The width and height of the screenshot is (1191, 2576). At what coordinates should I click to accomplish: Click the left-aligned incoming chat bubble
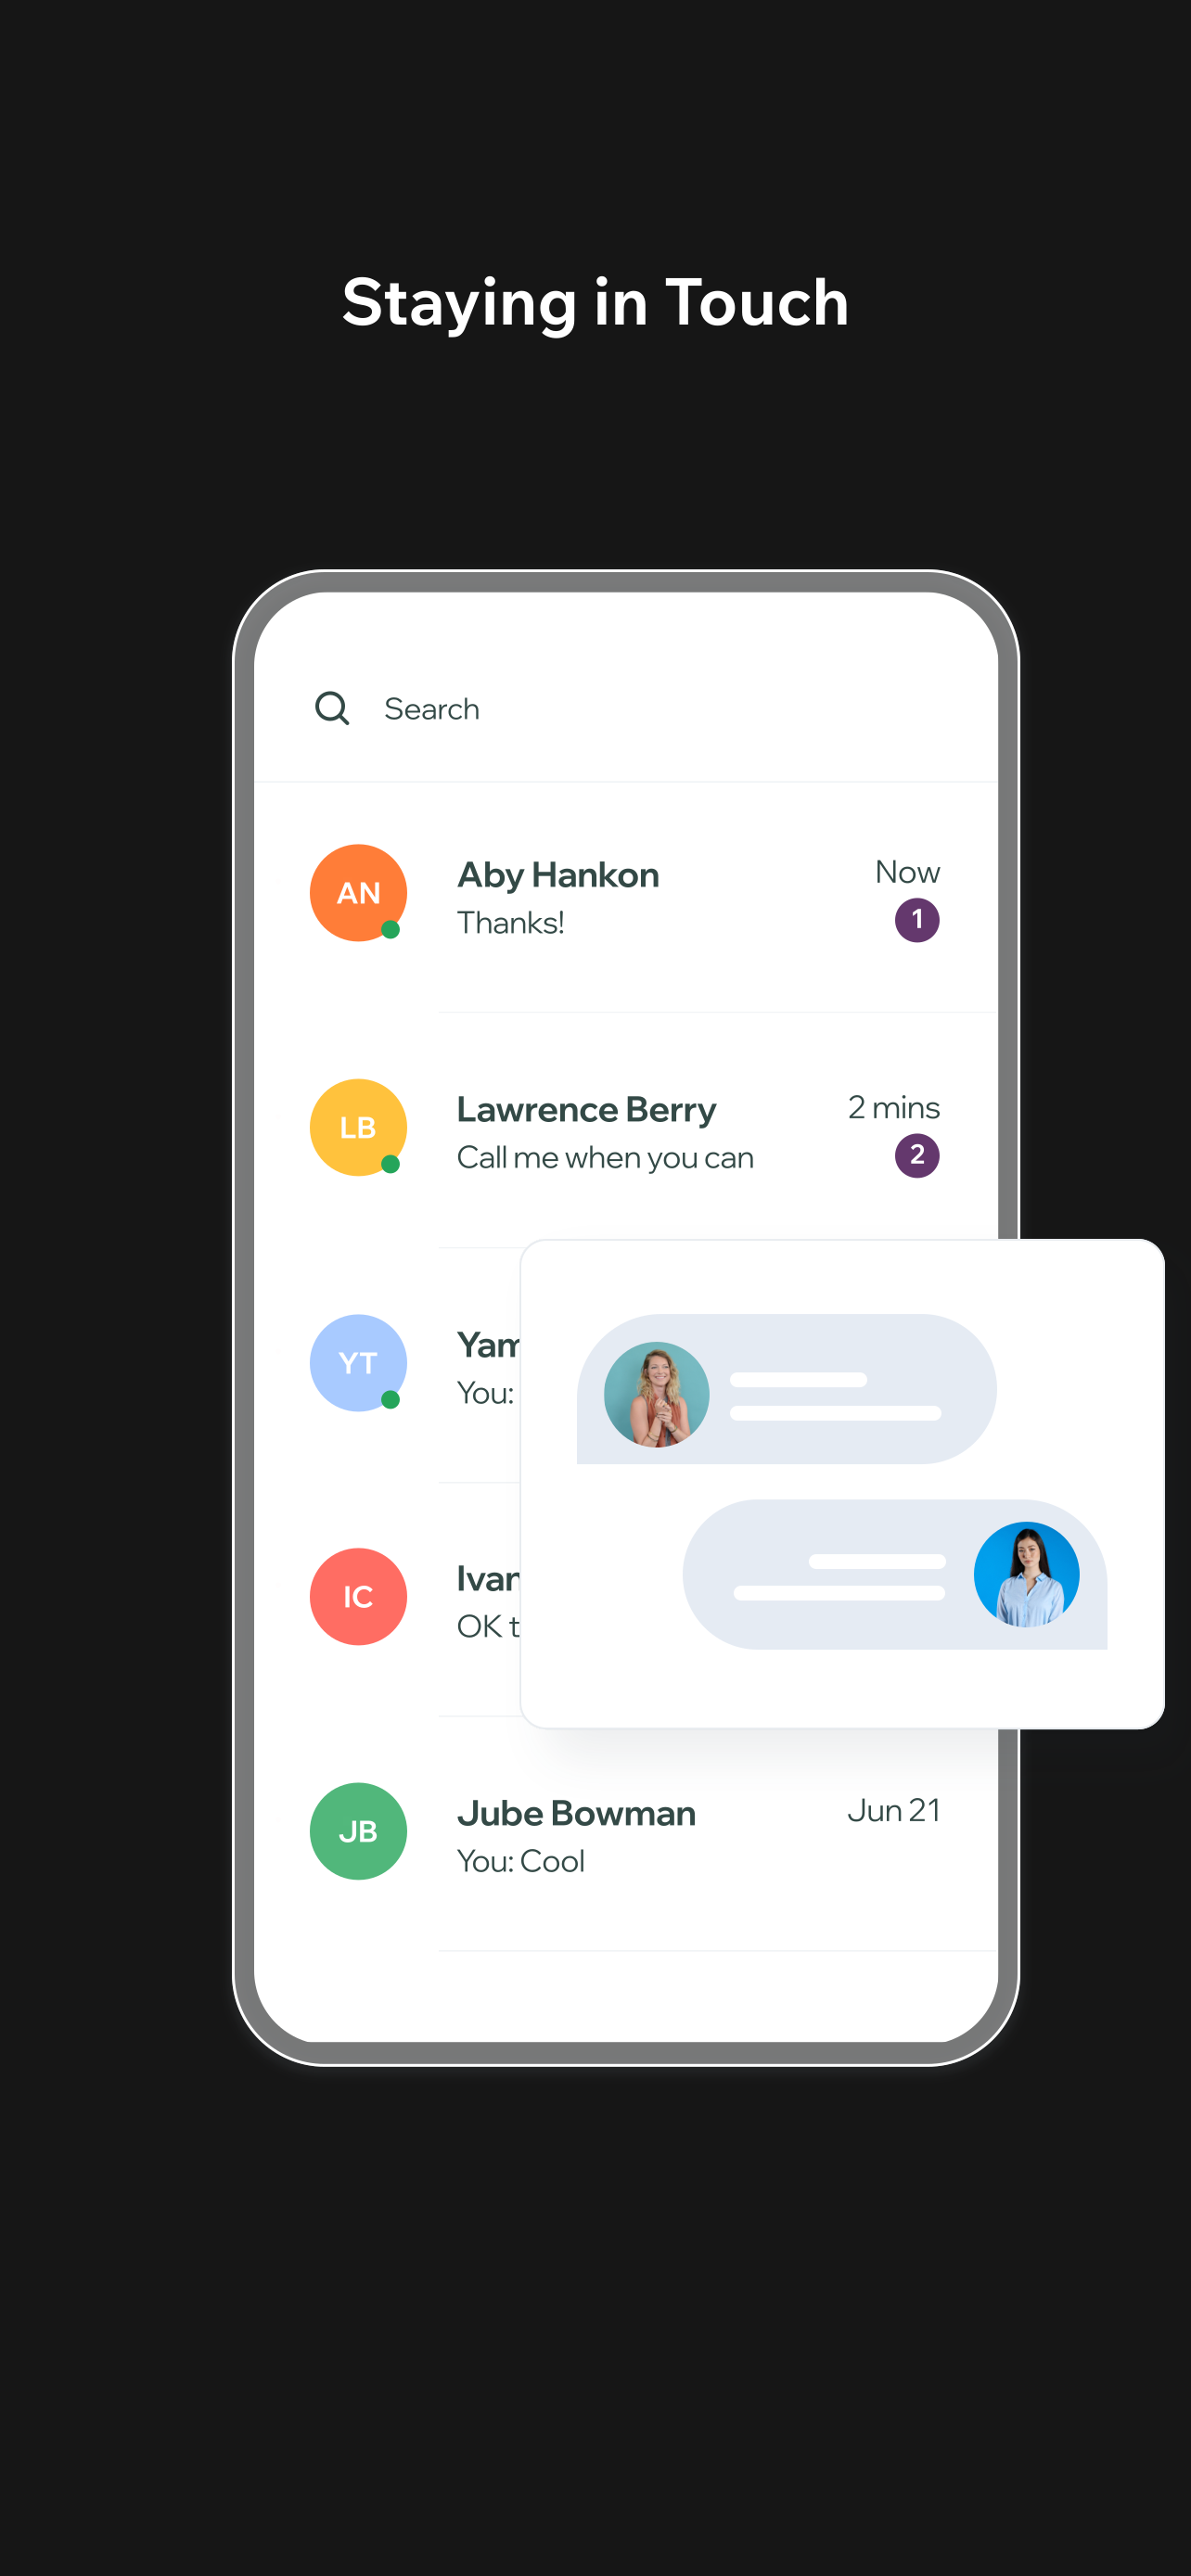coord(786,1389)
